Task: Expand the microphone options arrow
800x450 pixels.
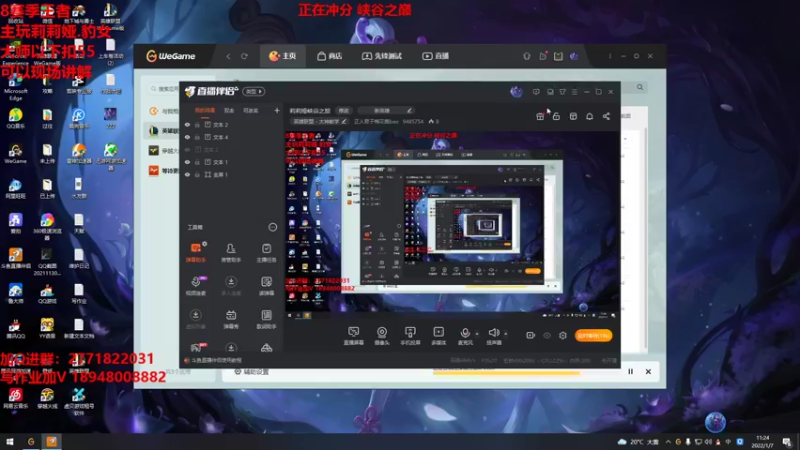Action: point(477,334)
